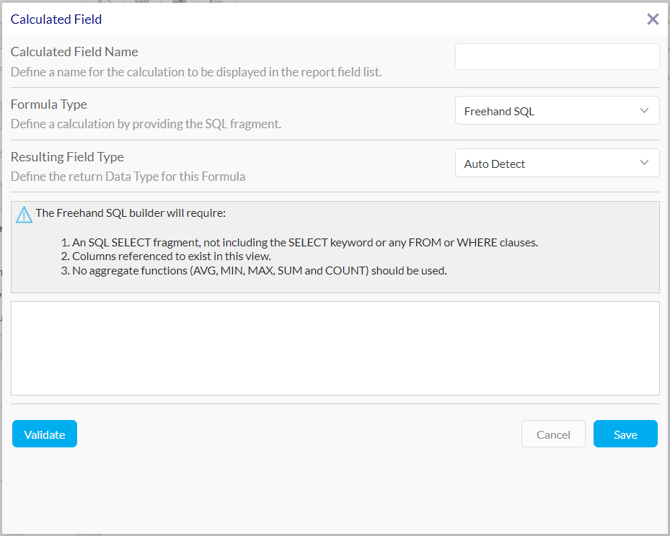Screen dimensions: 670x536
Task: Click inside the SQL fragment text area
Action: (x=335, y=348)
